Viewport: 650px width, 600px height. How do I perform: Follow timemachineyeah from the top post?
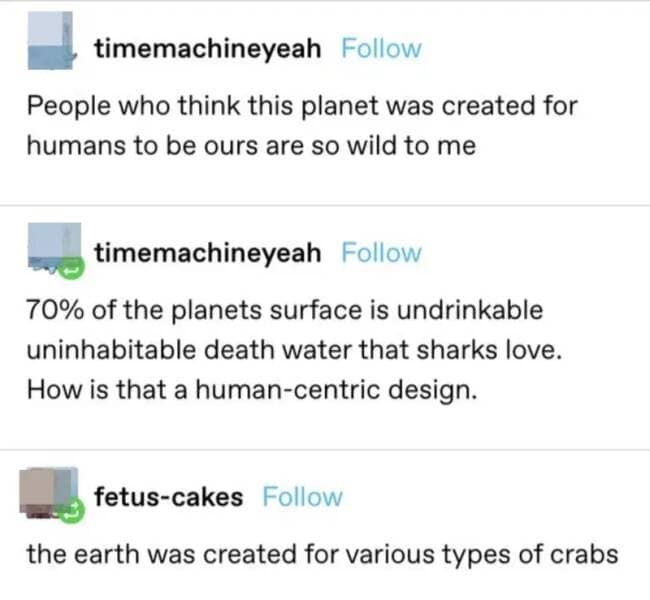381,48
